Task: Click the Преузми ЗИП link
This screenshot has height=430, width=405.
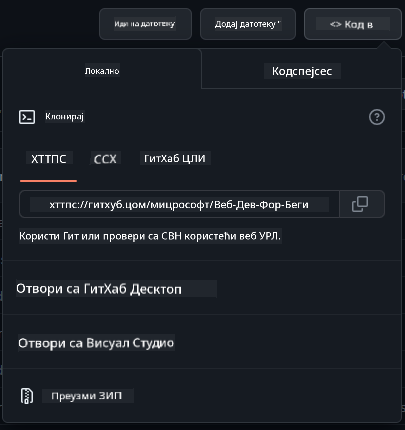Action: pyautogui.click(x=87, y=396)
